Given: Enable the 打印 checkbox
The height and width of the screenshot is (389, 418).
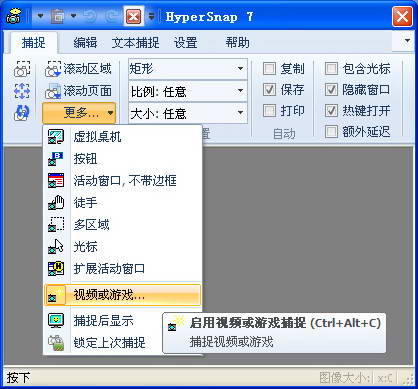Looking at the screenshot, I should [269, 111].
